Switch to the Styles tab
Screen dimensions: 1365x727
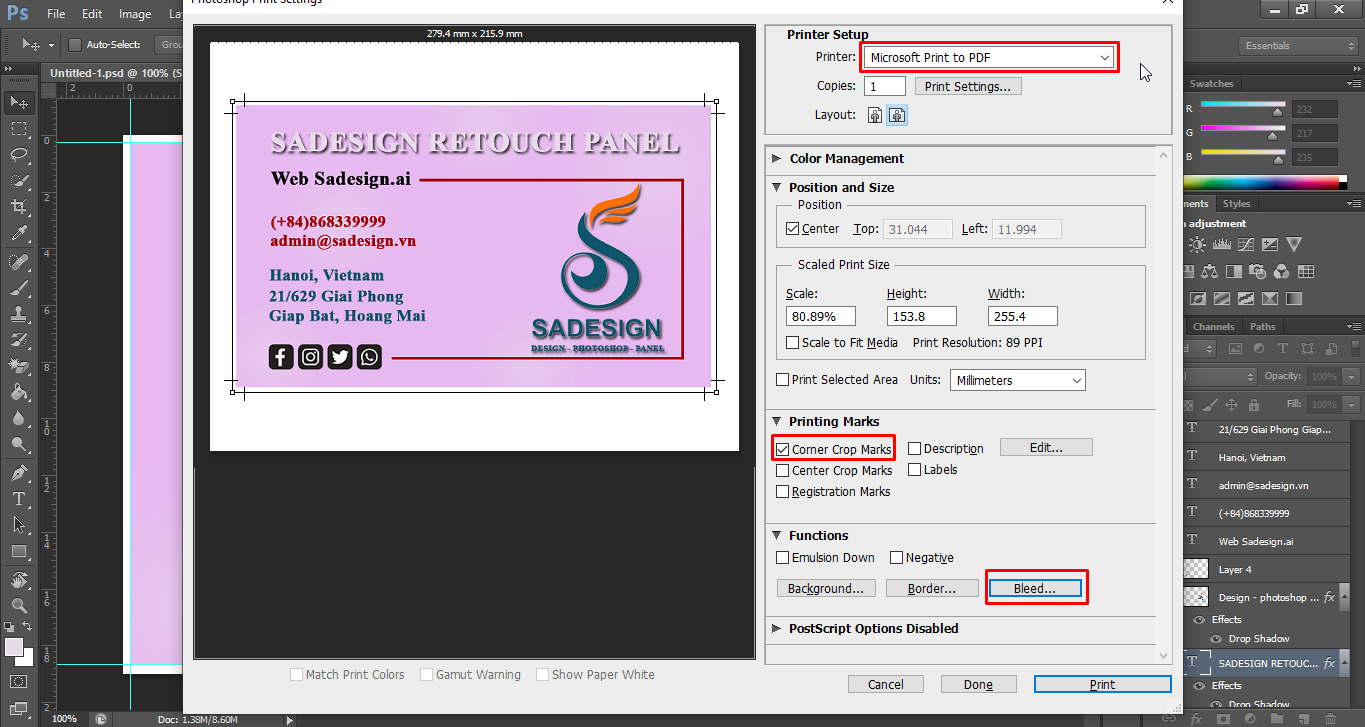click(x=1237, y=204)
